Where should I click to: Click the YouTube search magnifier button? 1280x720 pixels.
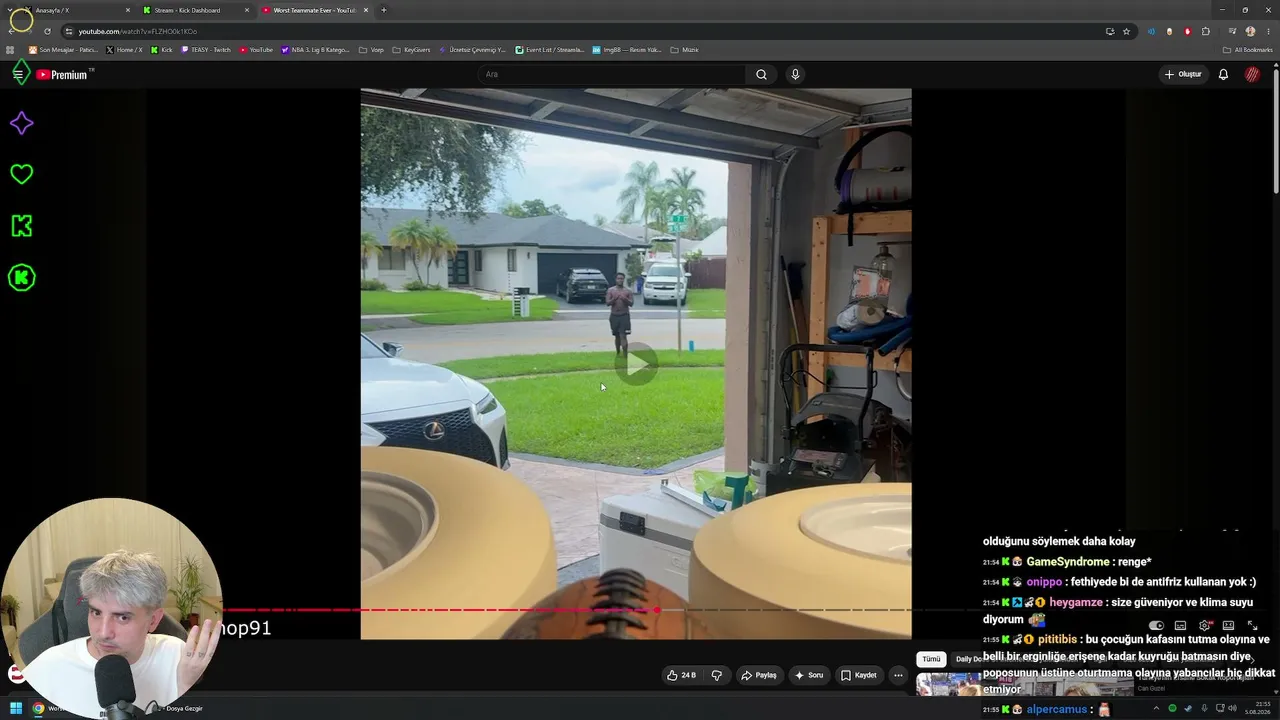pyautogui.click(x=761, y=74)
